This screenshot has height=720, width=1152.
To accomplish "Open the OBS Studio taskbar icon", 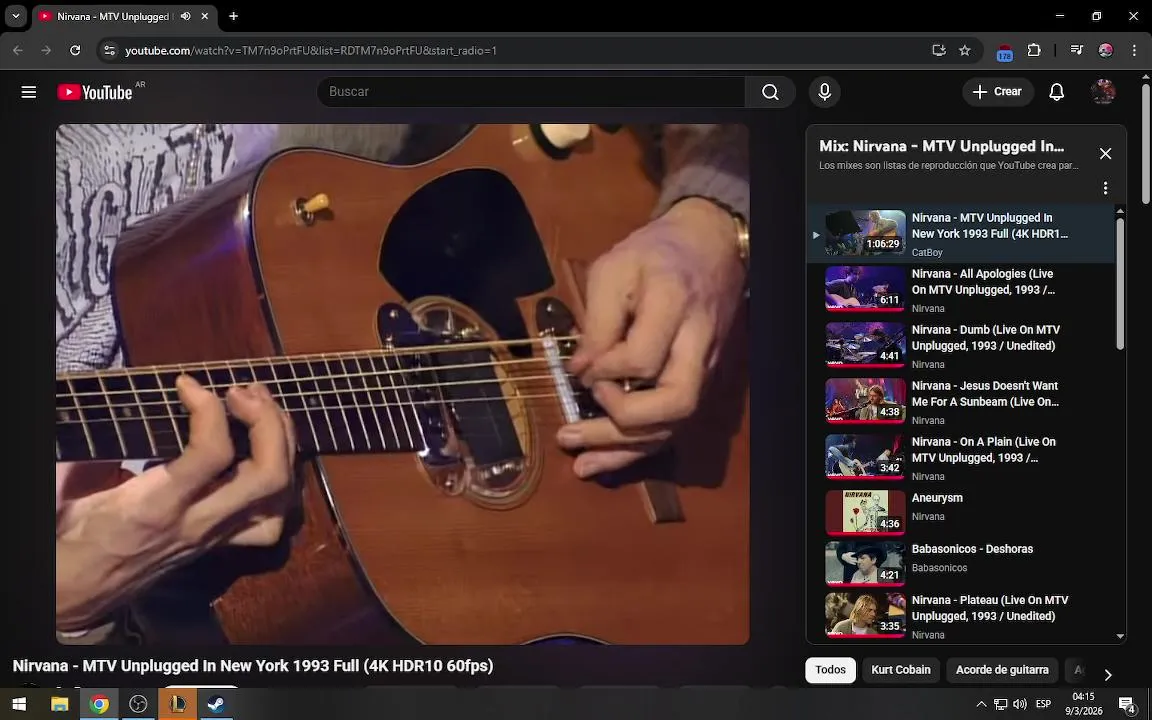I will pos(138,704).
